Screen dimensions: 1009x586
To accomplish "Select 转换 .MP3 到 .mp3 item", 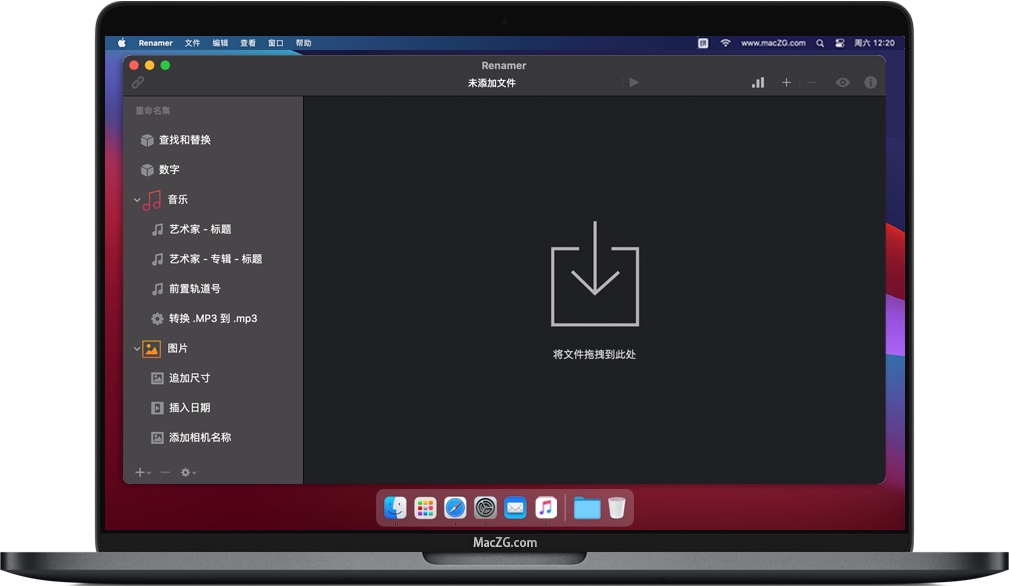I will click(212, 319).
